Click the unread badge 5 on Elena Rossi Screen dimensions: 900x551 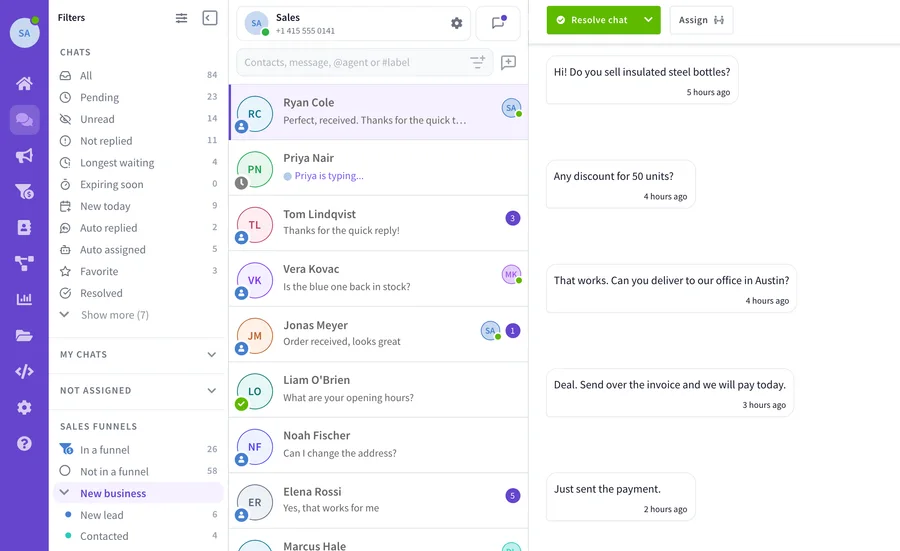point(513,495)
